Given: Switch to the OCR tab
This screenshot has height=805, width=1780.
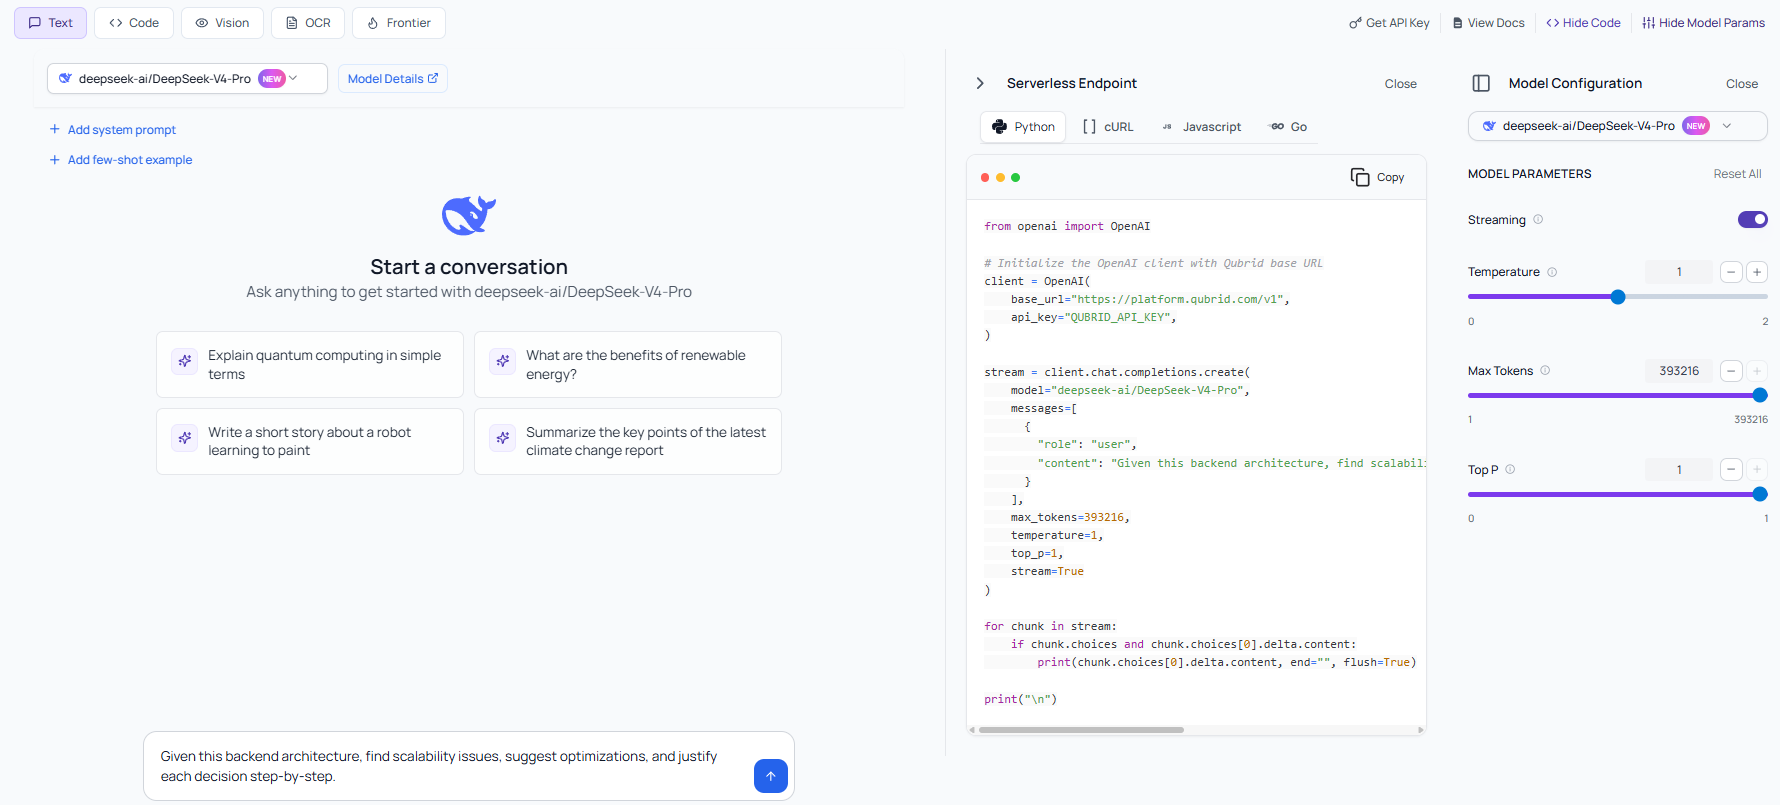Looking at the screenshot, I should coord(308,23).
